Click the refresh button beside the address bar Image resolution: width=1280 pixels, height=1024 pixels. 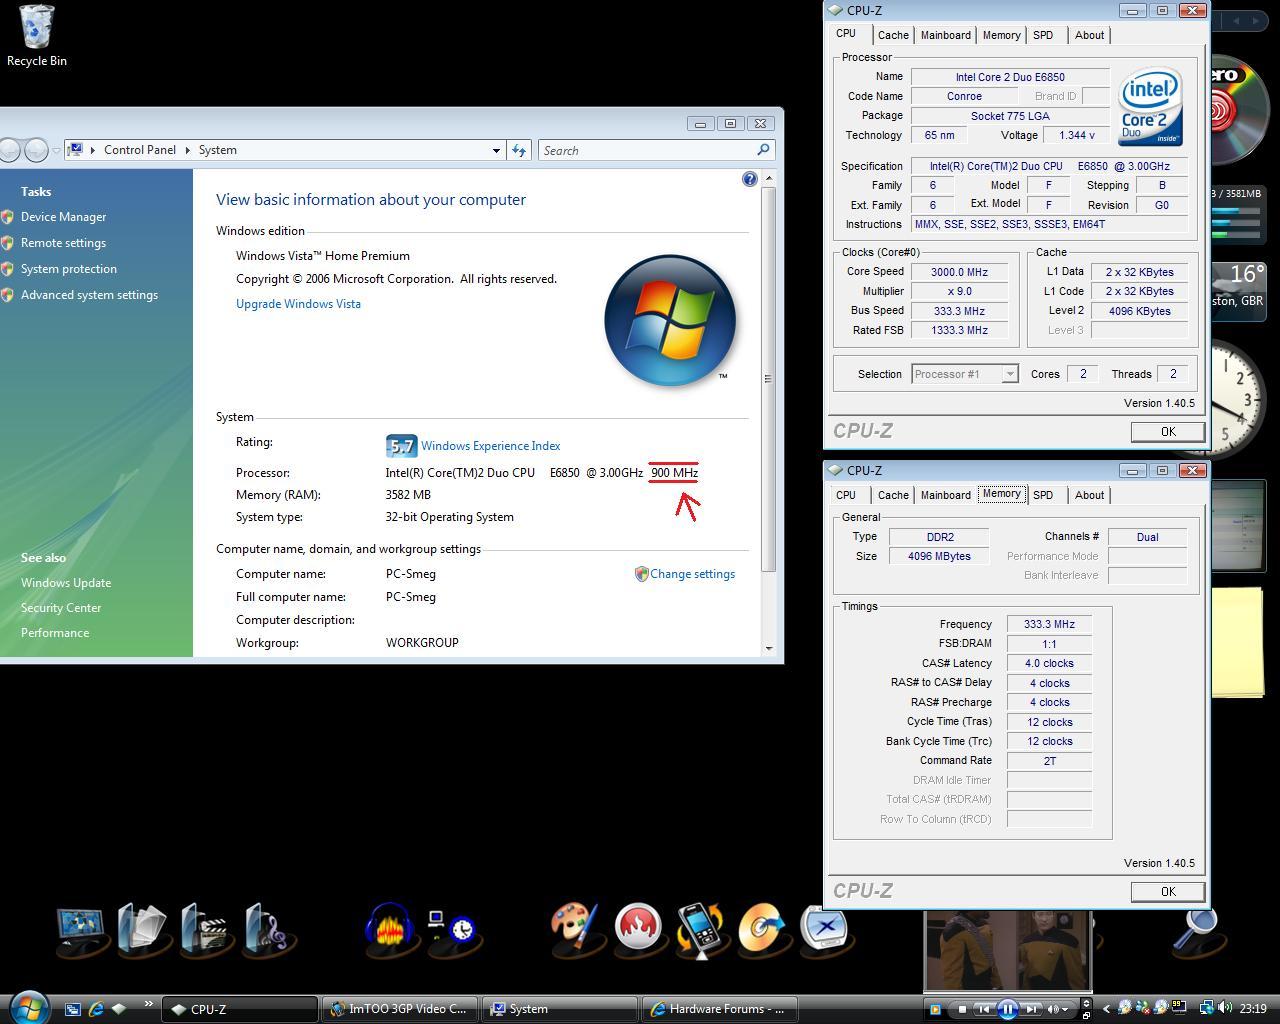tap(519, 150)
